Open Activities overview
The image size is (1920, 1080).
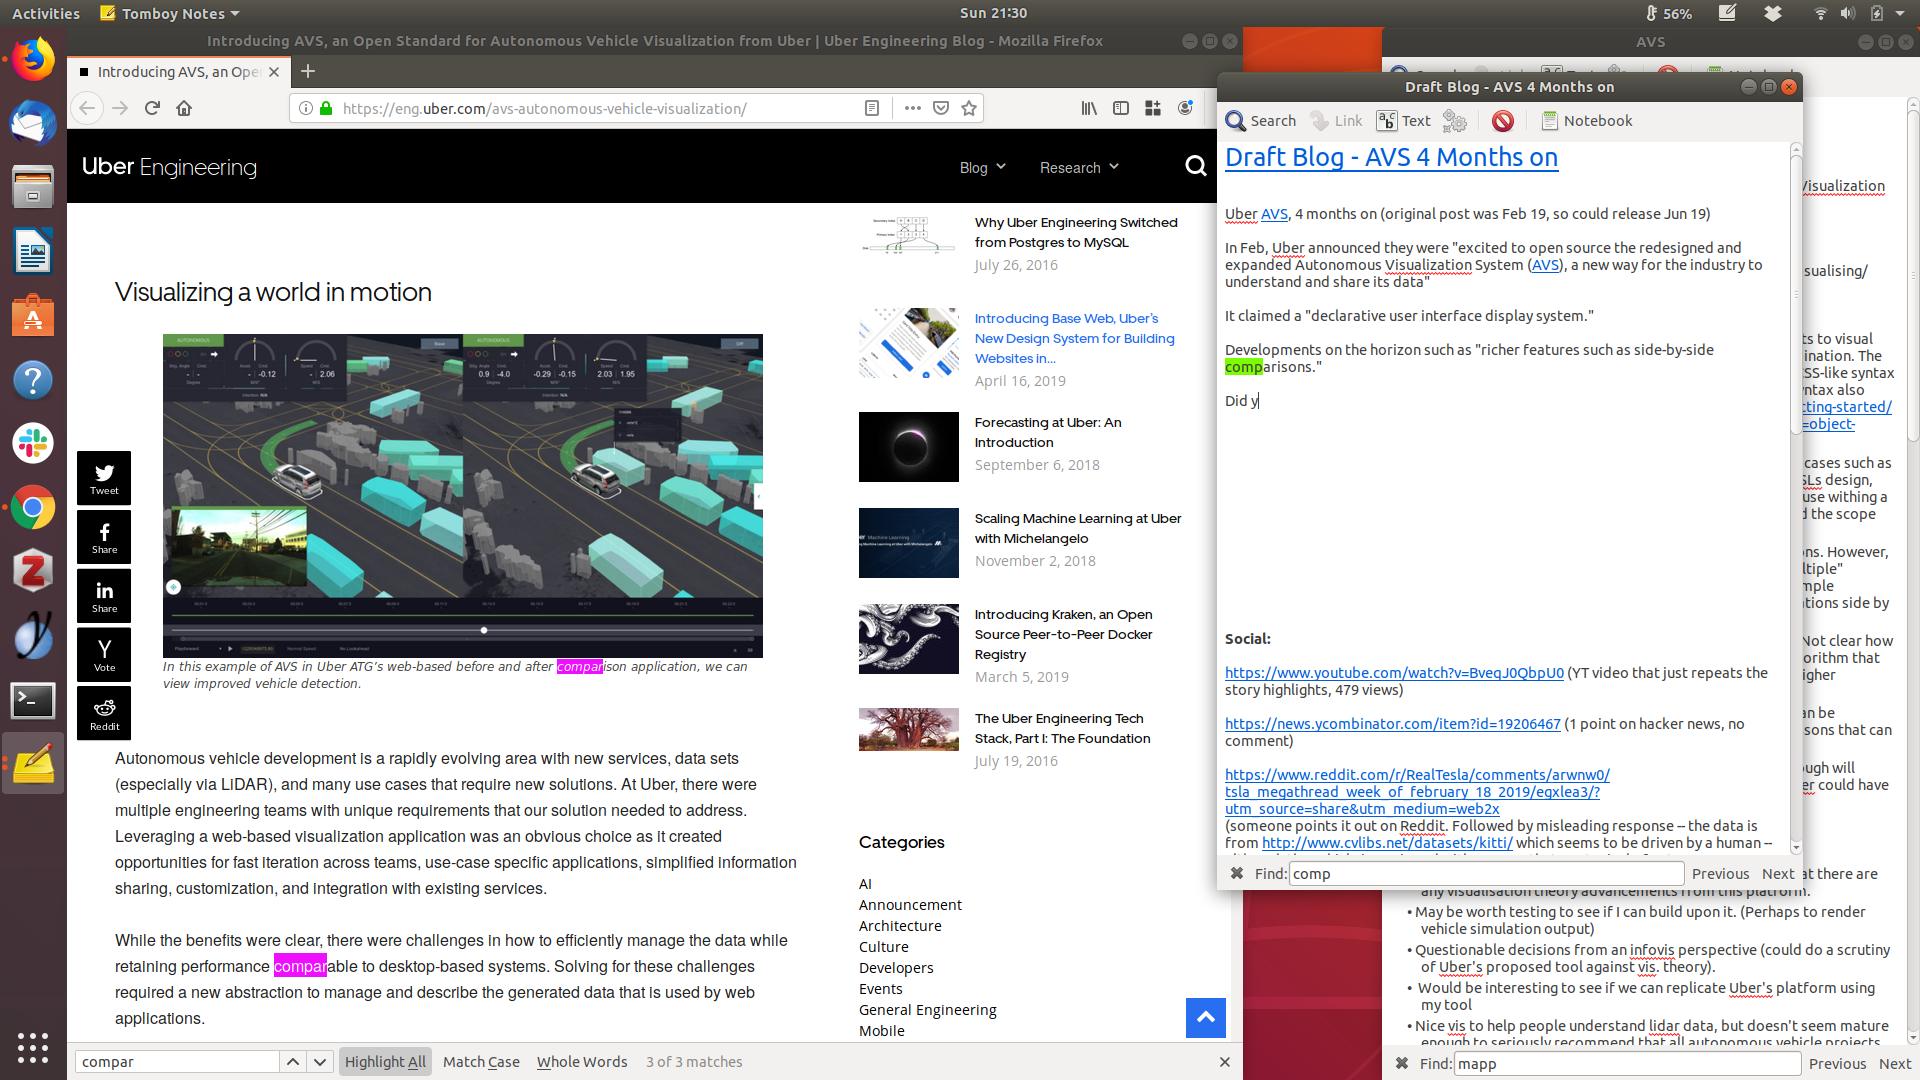(46, 14)
